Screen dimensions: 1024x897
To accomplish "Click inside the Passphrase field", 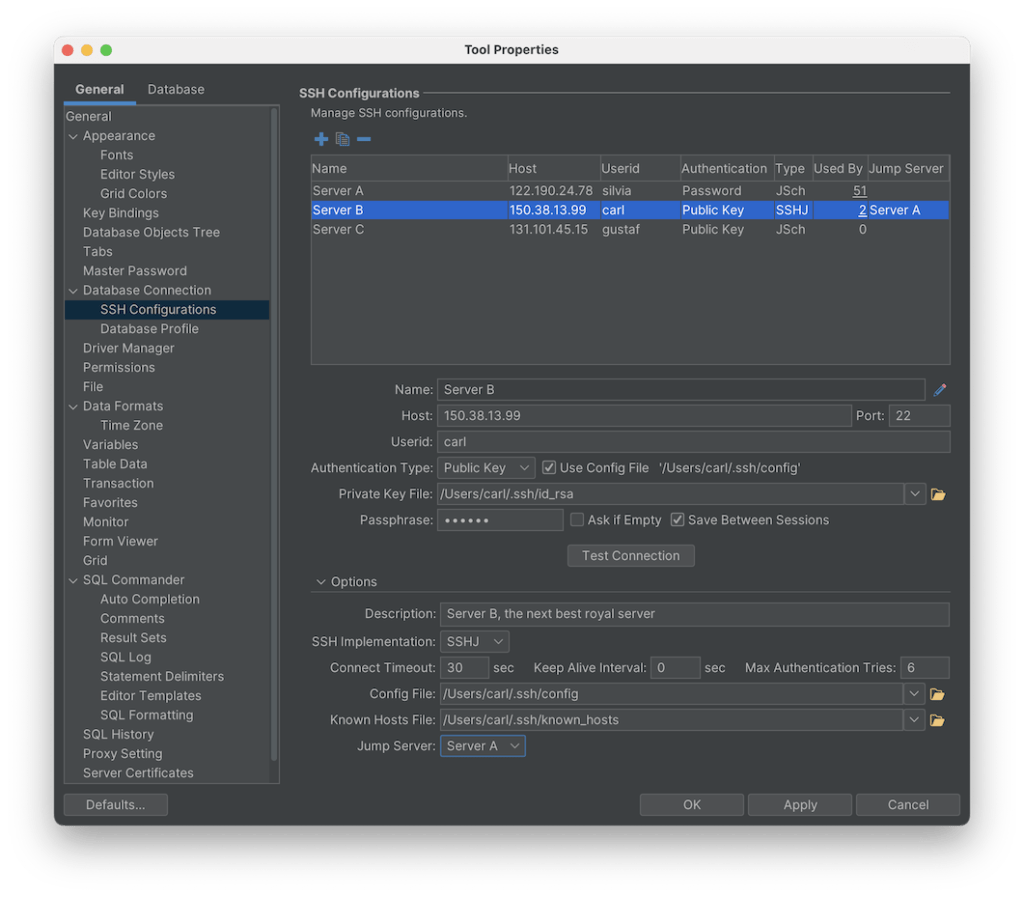I will pyautogui.click(x=500, y=519).
